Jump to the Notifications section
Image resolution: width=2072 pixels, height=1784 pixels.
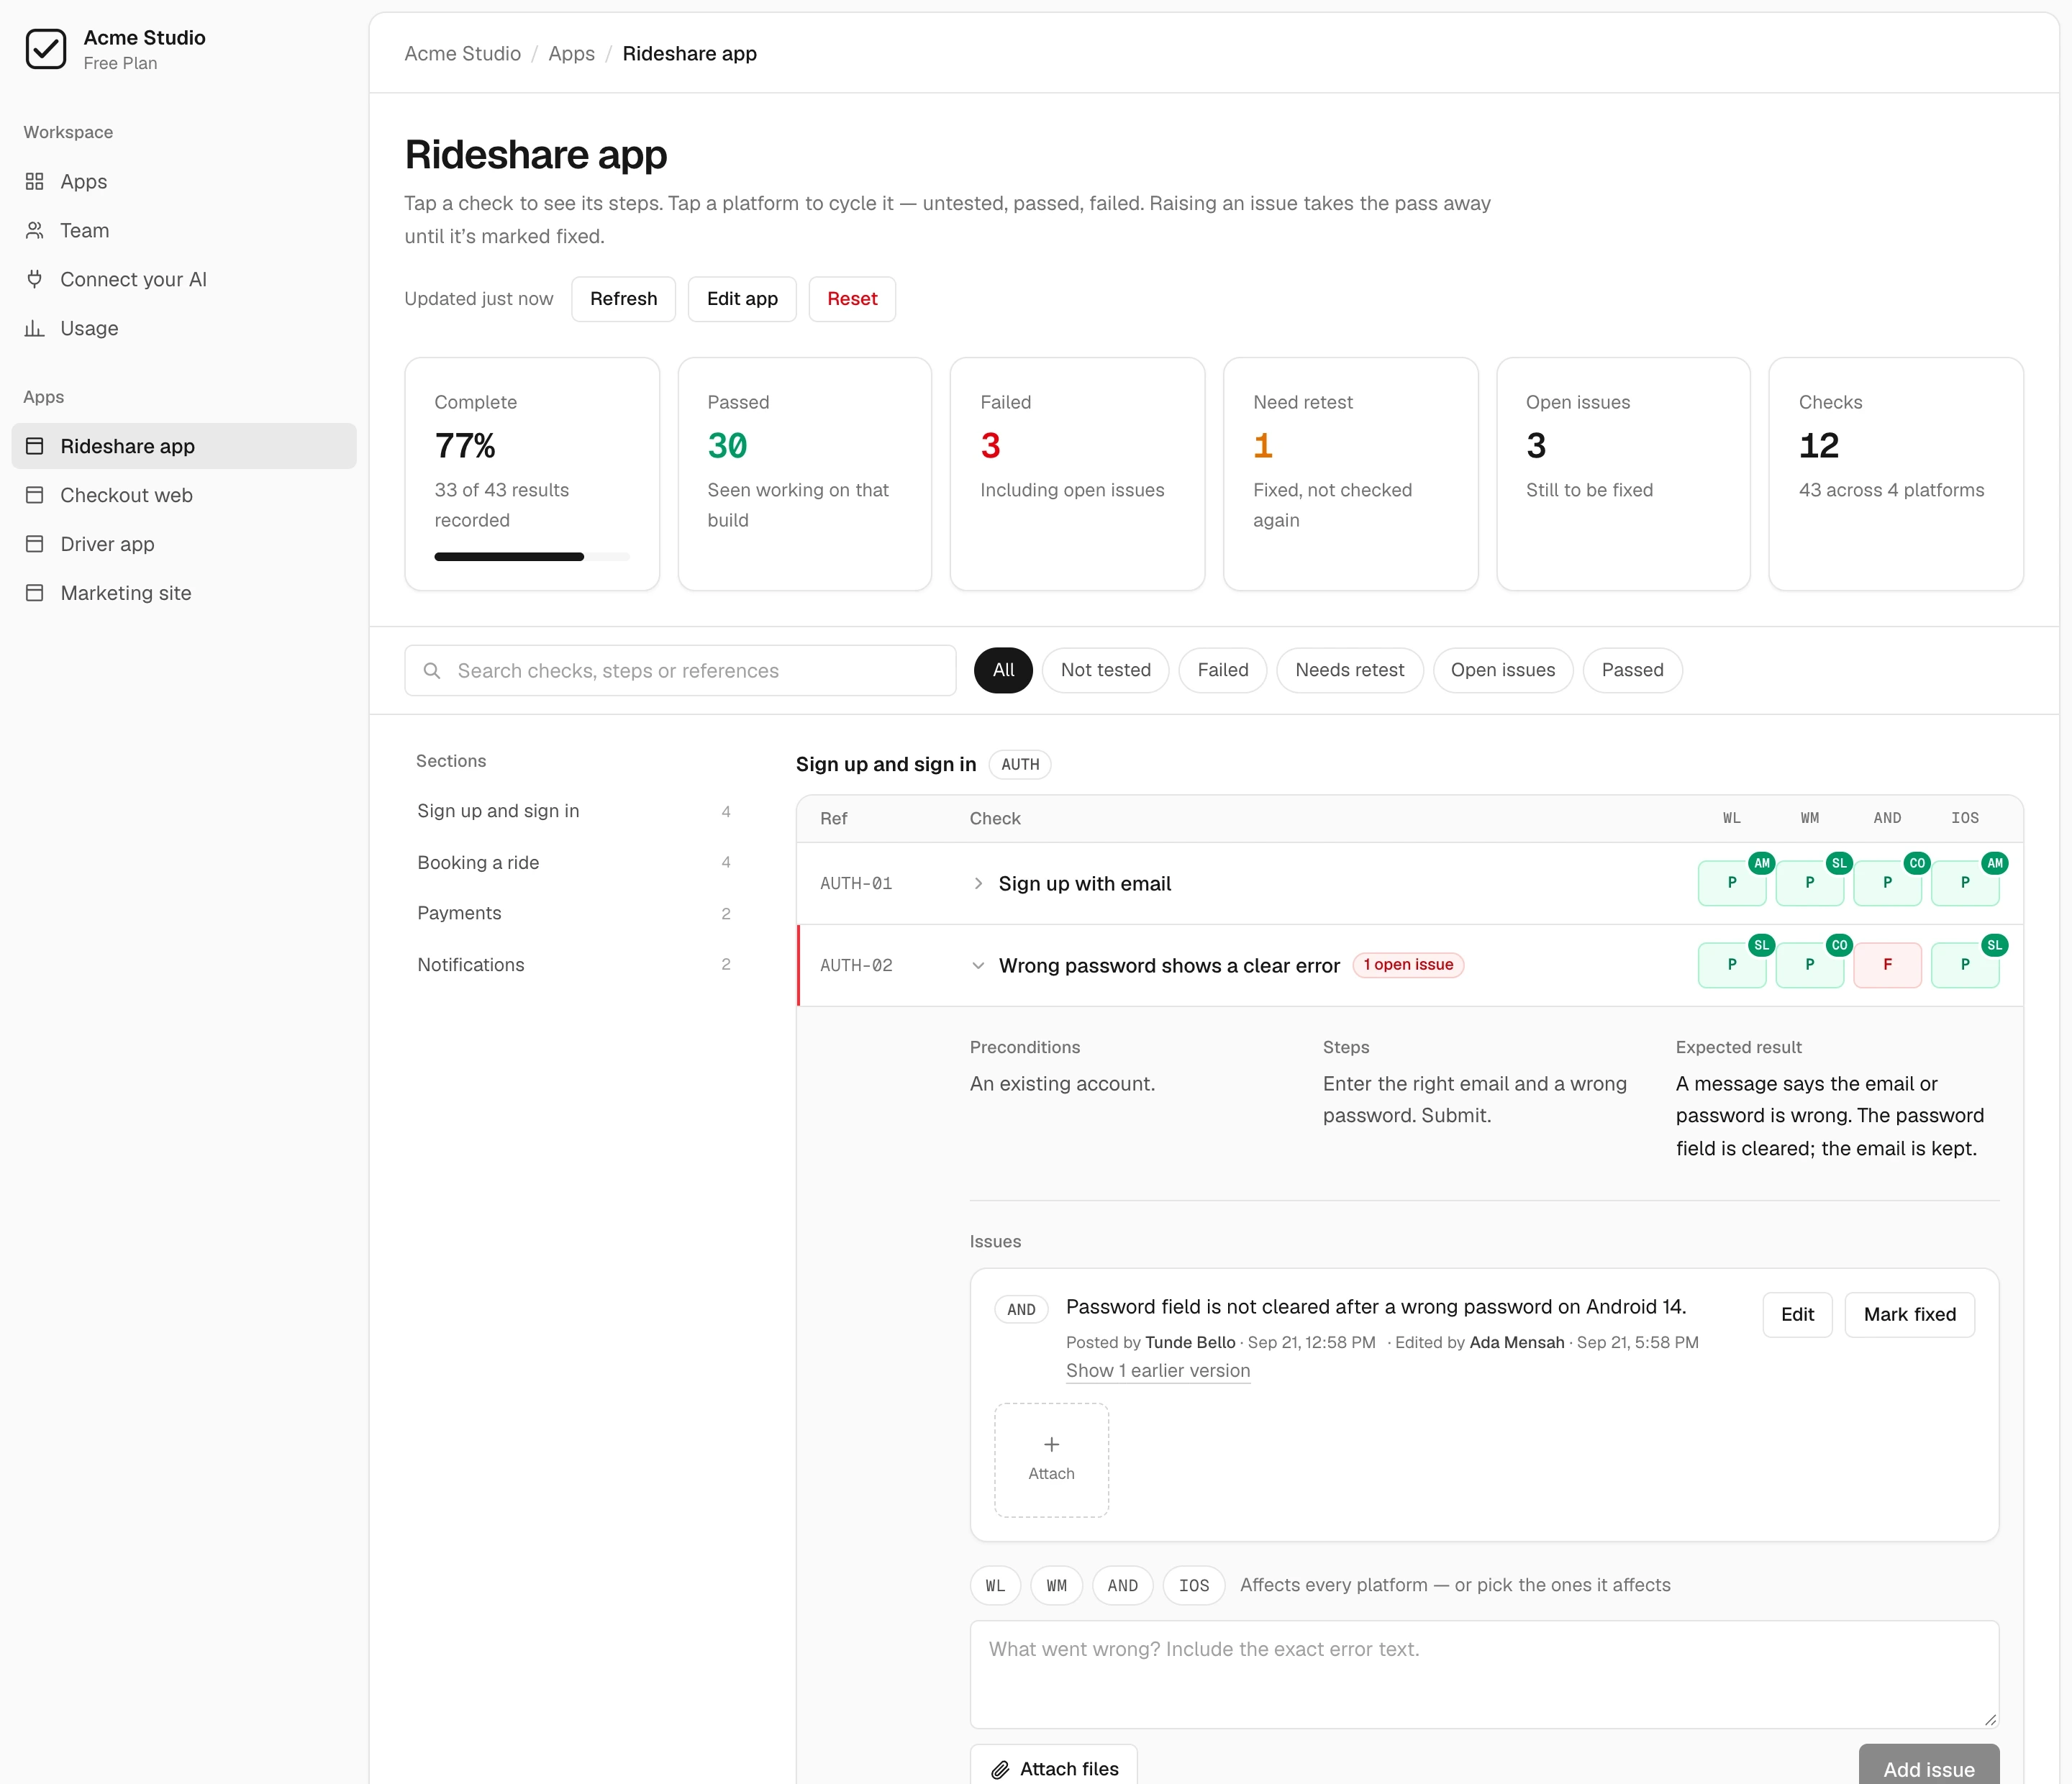click(574, 964)
